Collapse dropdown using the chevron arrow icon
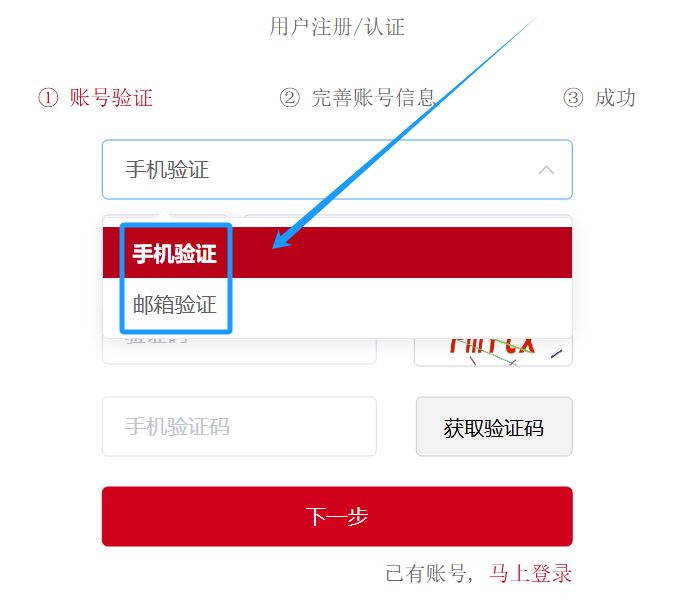The height and width of the screenshot is (604, 673). click(546, 170)
